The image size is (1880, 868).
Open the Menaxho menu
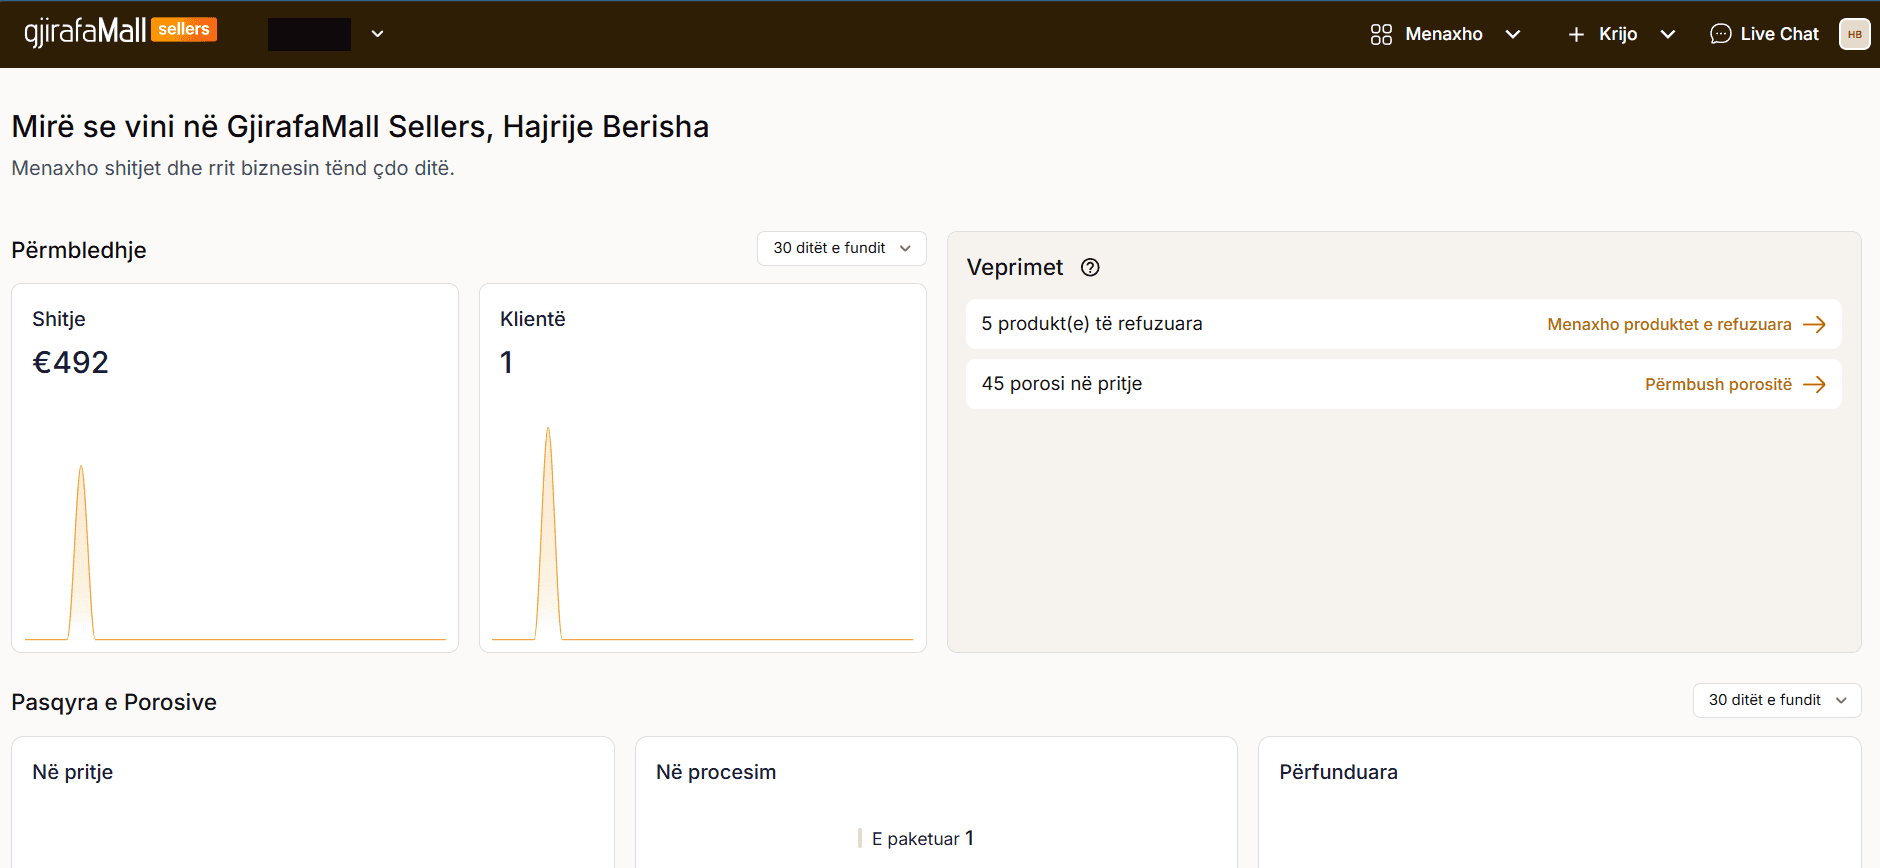(1445, 34)
